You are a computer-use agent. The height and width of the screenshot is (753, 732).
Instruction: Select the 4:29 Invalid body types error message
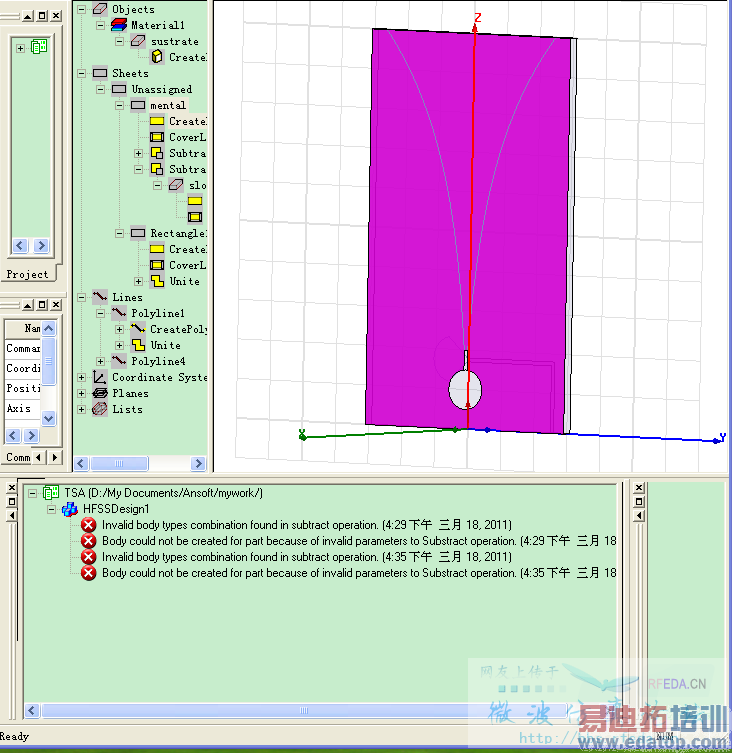[x=307, y=525]
